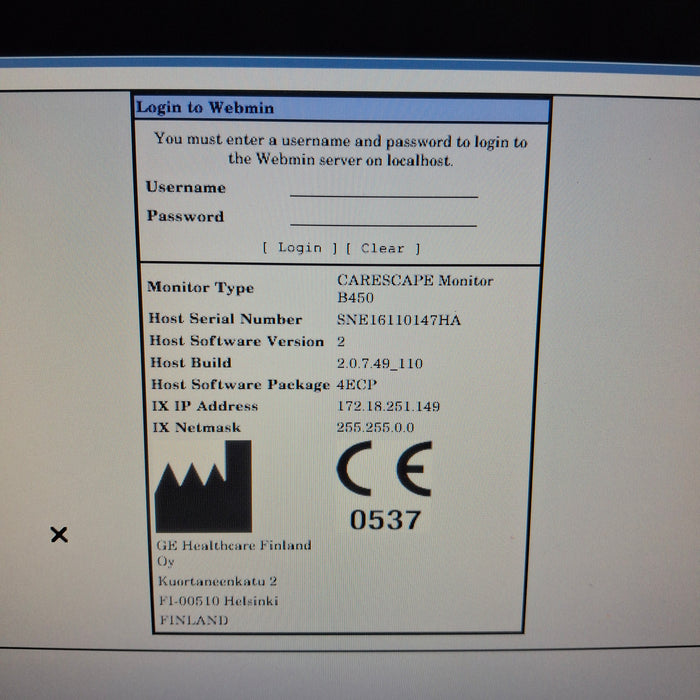Click the Username label
700x700 pixels.
pyautogui.click(x=186, y=187)
